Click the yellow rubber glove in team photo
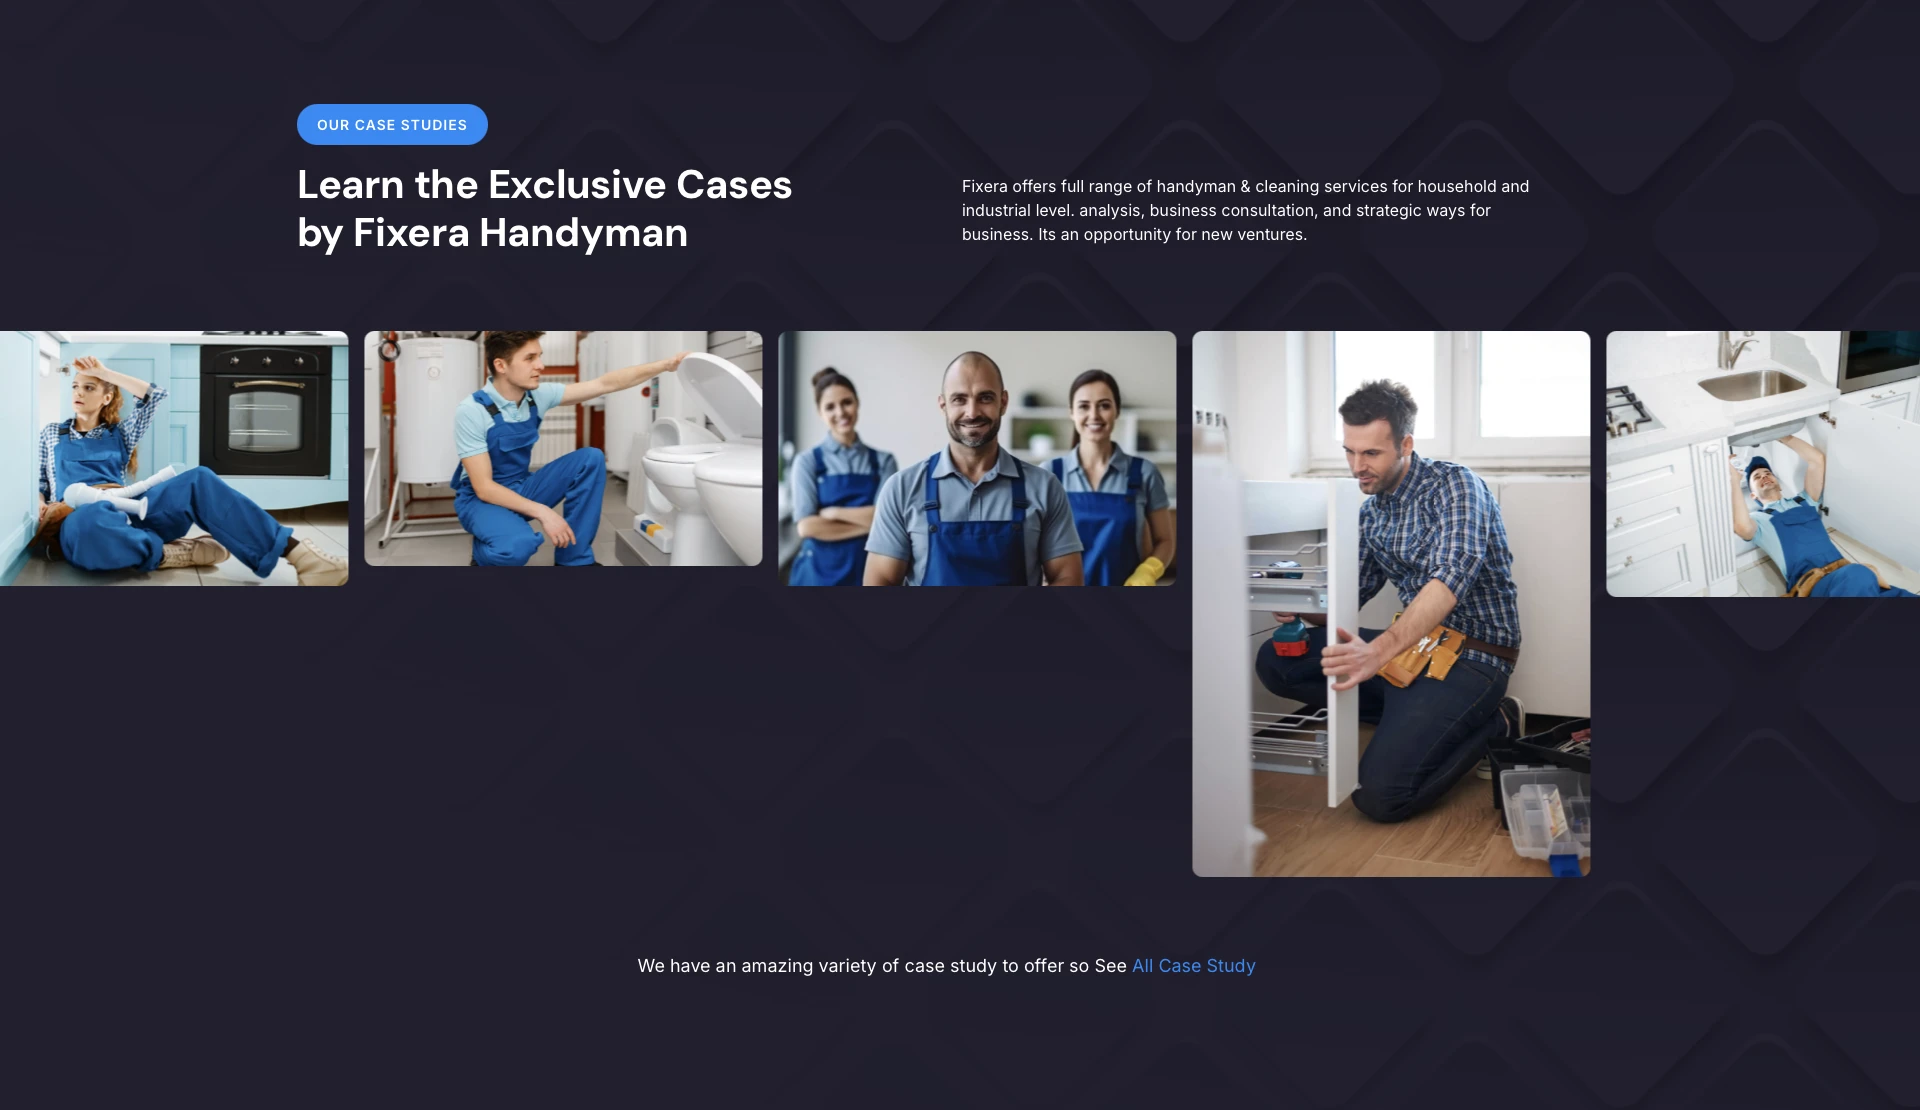1920x1110 pixels. (x=1147, y=571)
